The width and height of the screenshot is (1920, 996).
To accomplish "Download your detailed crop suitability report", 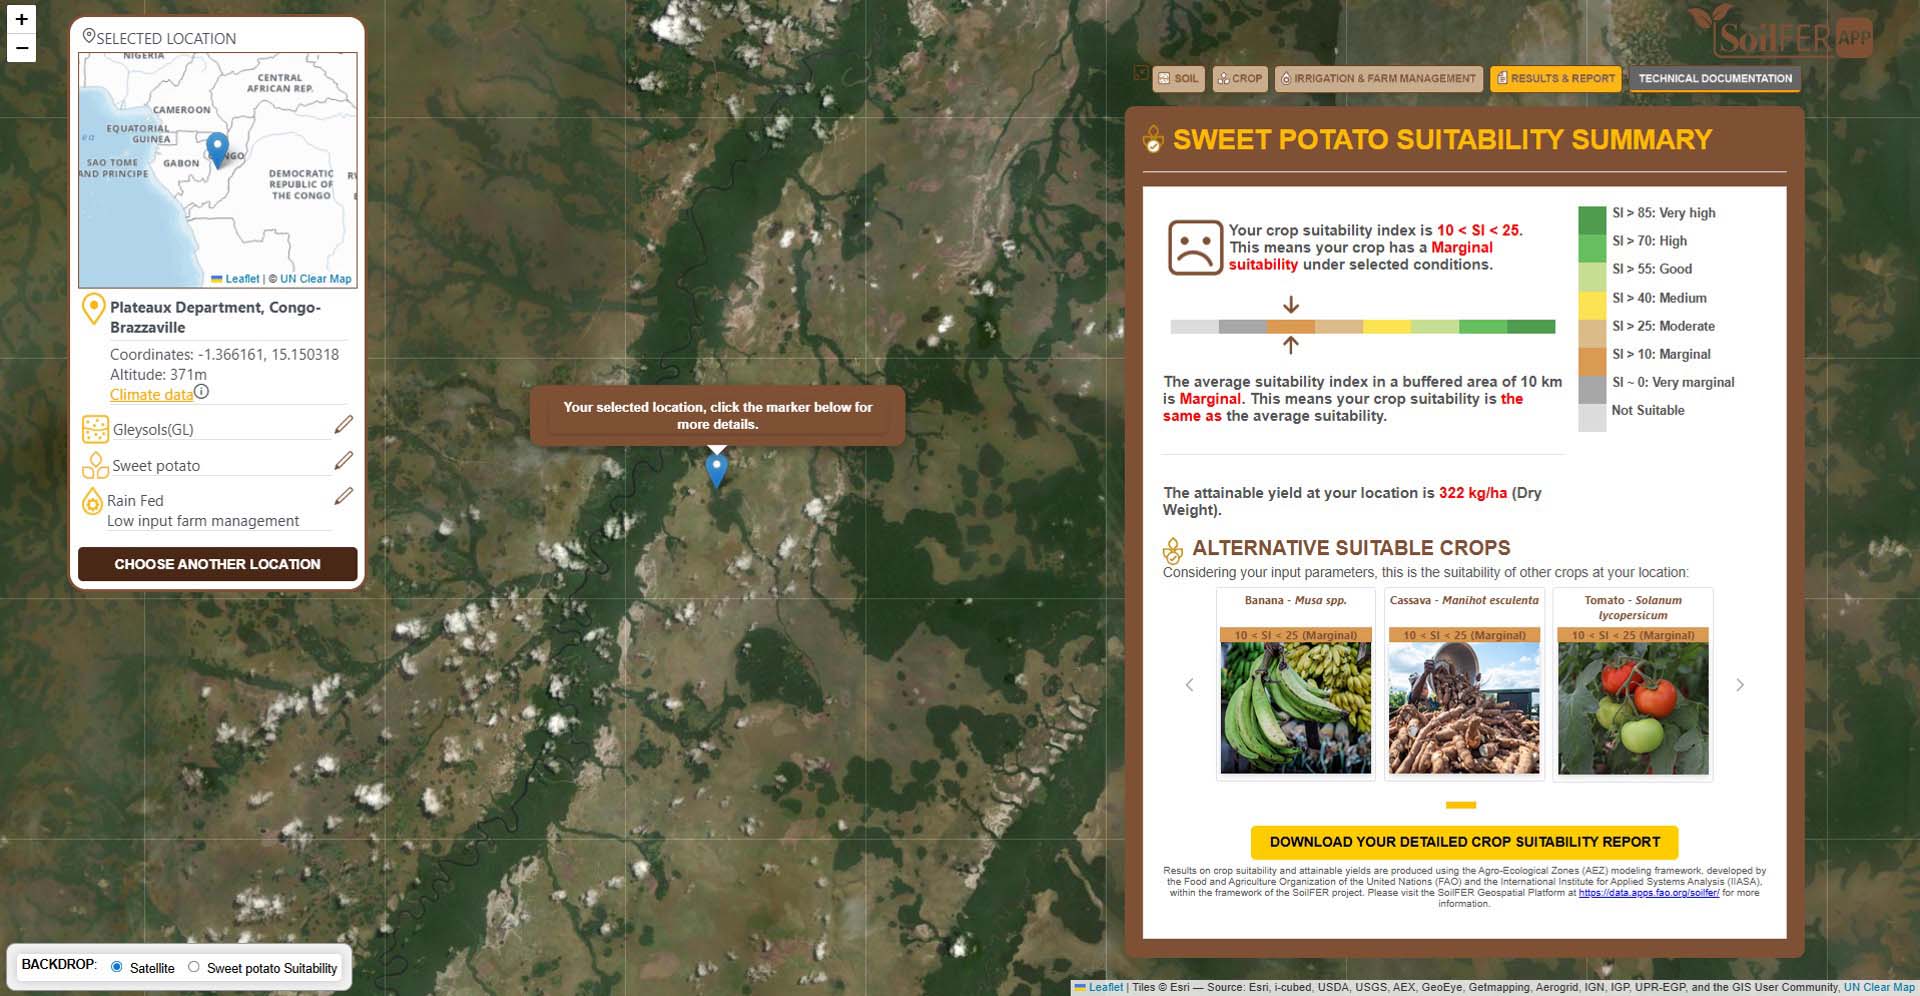I will pyautogui.click(x=1464, y=842).
